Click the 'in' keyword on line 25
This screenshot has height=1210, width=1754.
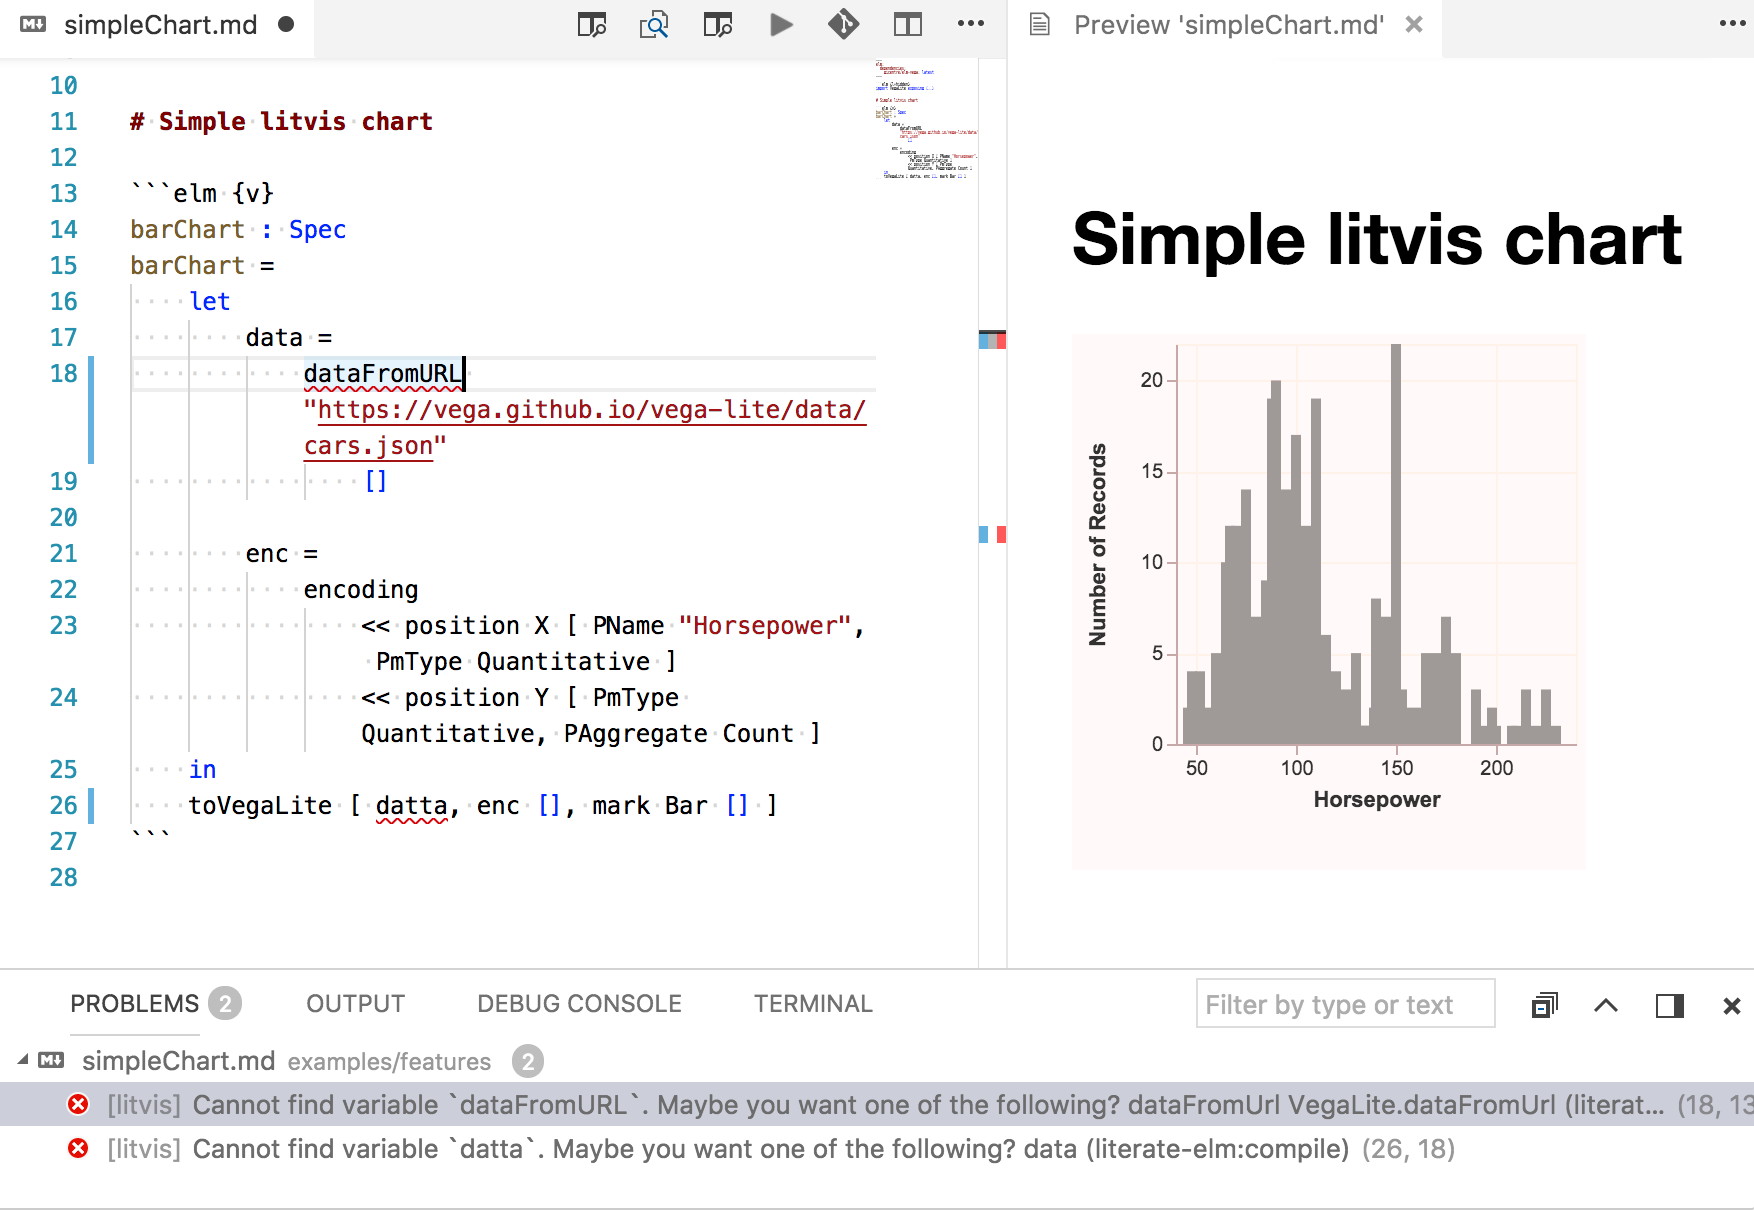202,769
